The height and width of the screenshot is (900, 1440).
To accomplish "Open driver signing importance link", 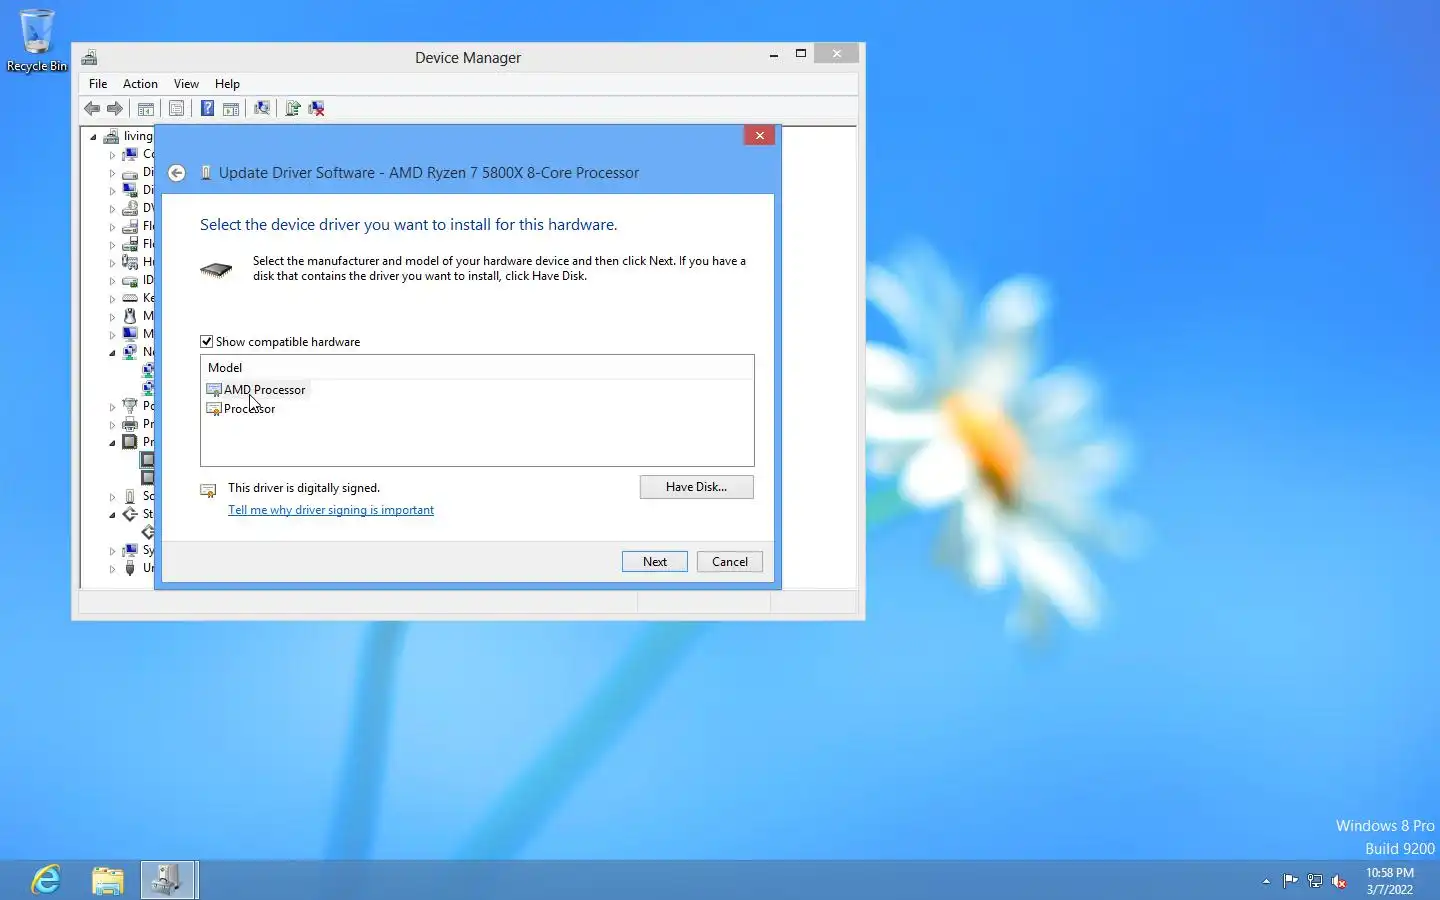I will 331,510.
